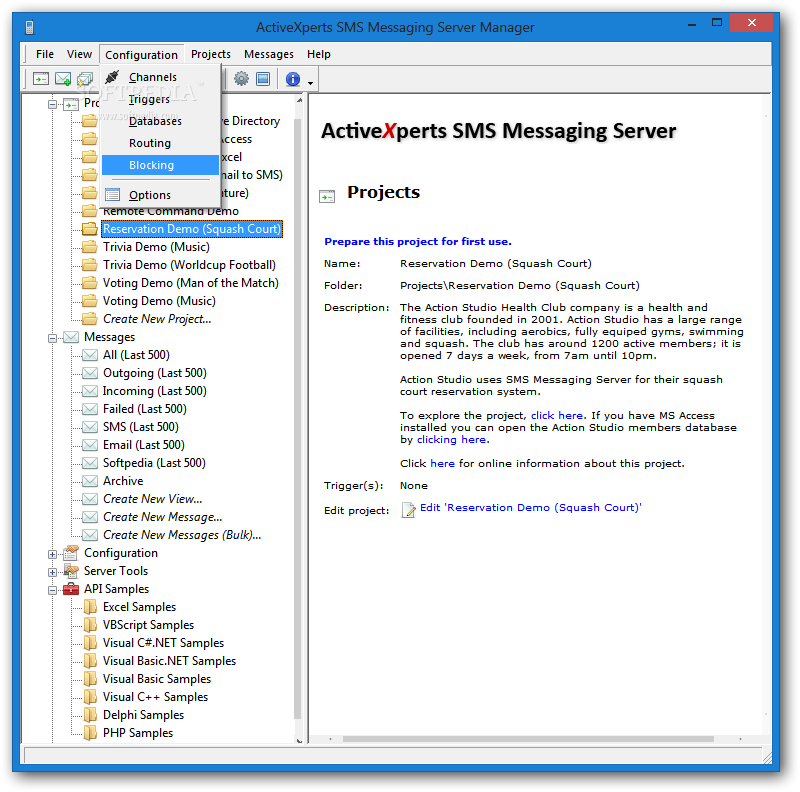The height and width of the screenshot is (792, 800).
Task: Click folder icon of Excel Samples
Action: pos(90,606)
